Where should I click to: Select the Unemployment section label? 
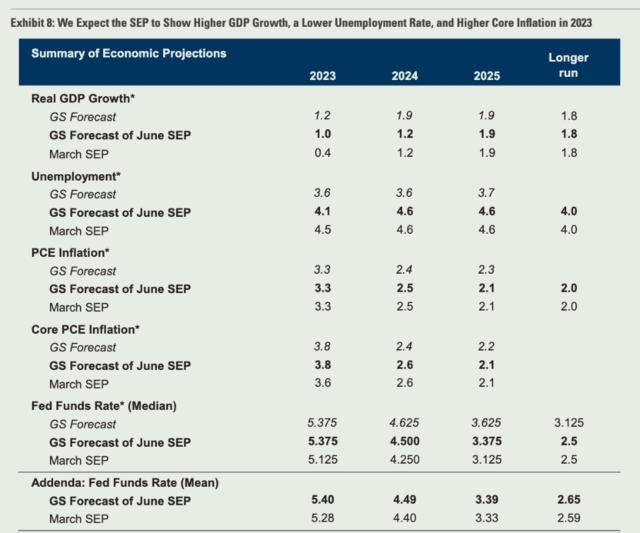[76, 176]
